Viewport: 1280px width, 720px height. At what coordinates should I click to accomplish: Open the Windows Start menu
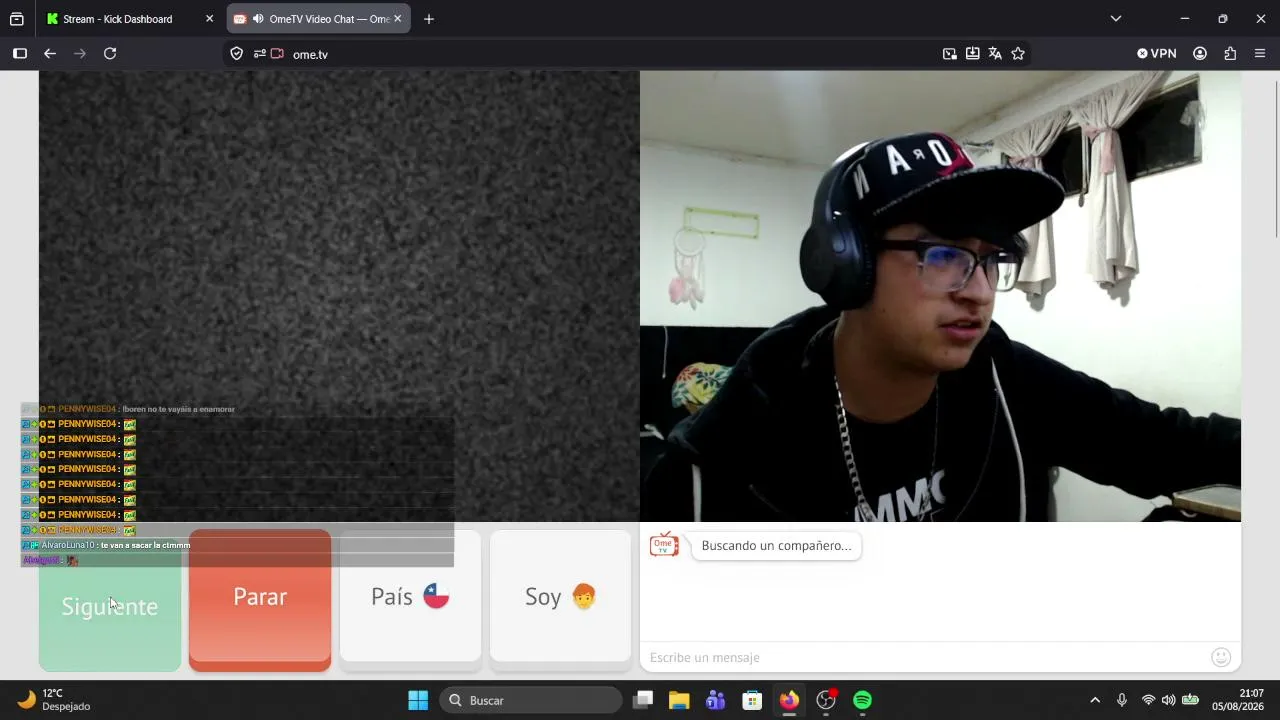pyautogui.click(x=418, y=700)
